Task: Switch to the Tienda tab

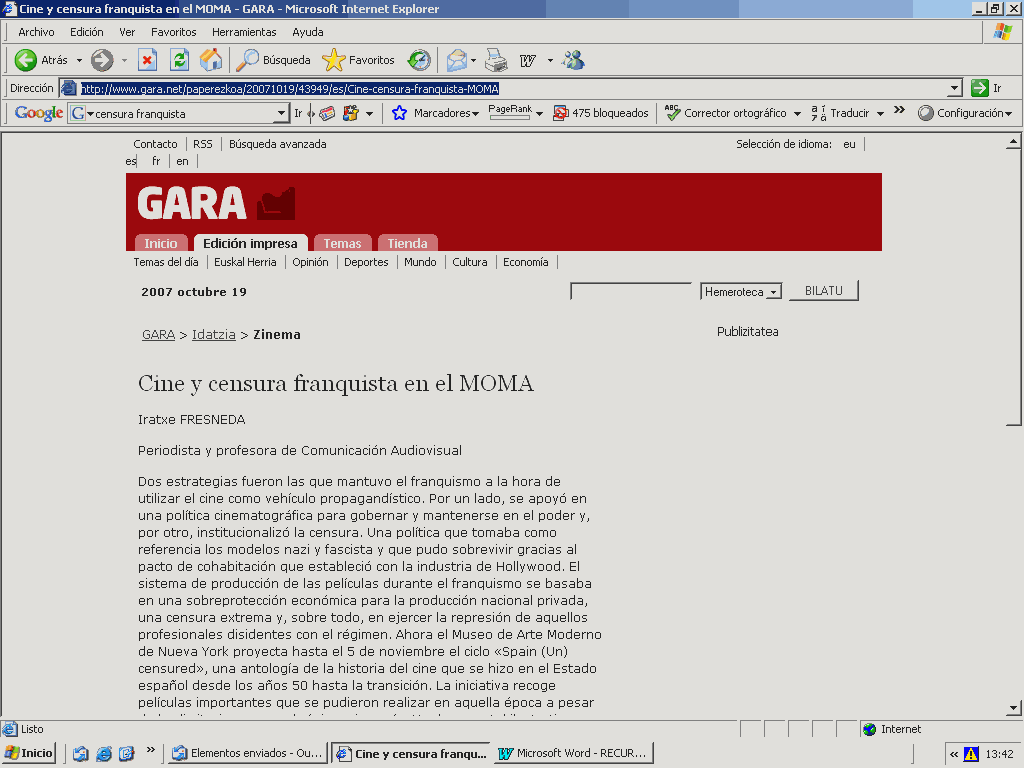Action: [408, 243]
